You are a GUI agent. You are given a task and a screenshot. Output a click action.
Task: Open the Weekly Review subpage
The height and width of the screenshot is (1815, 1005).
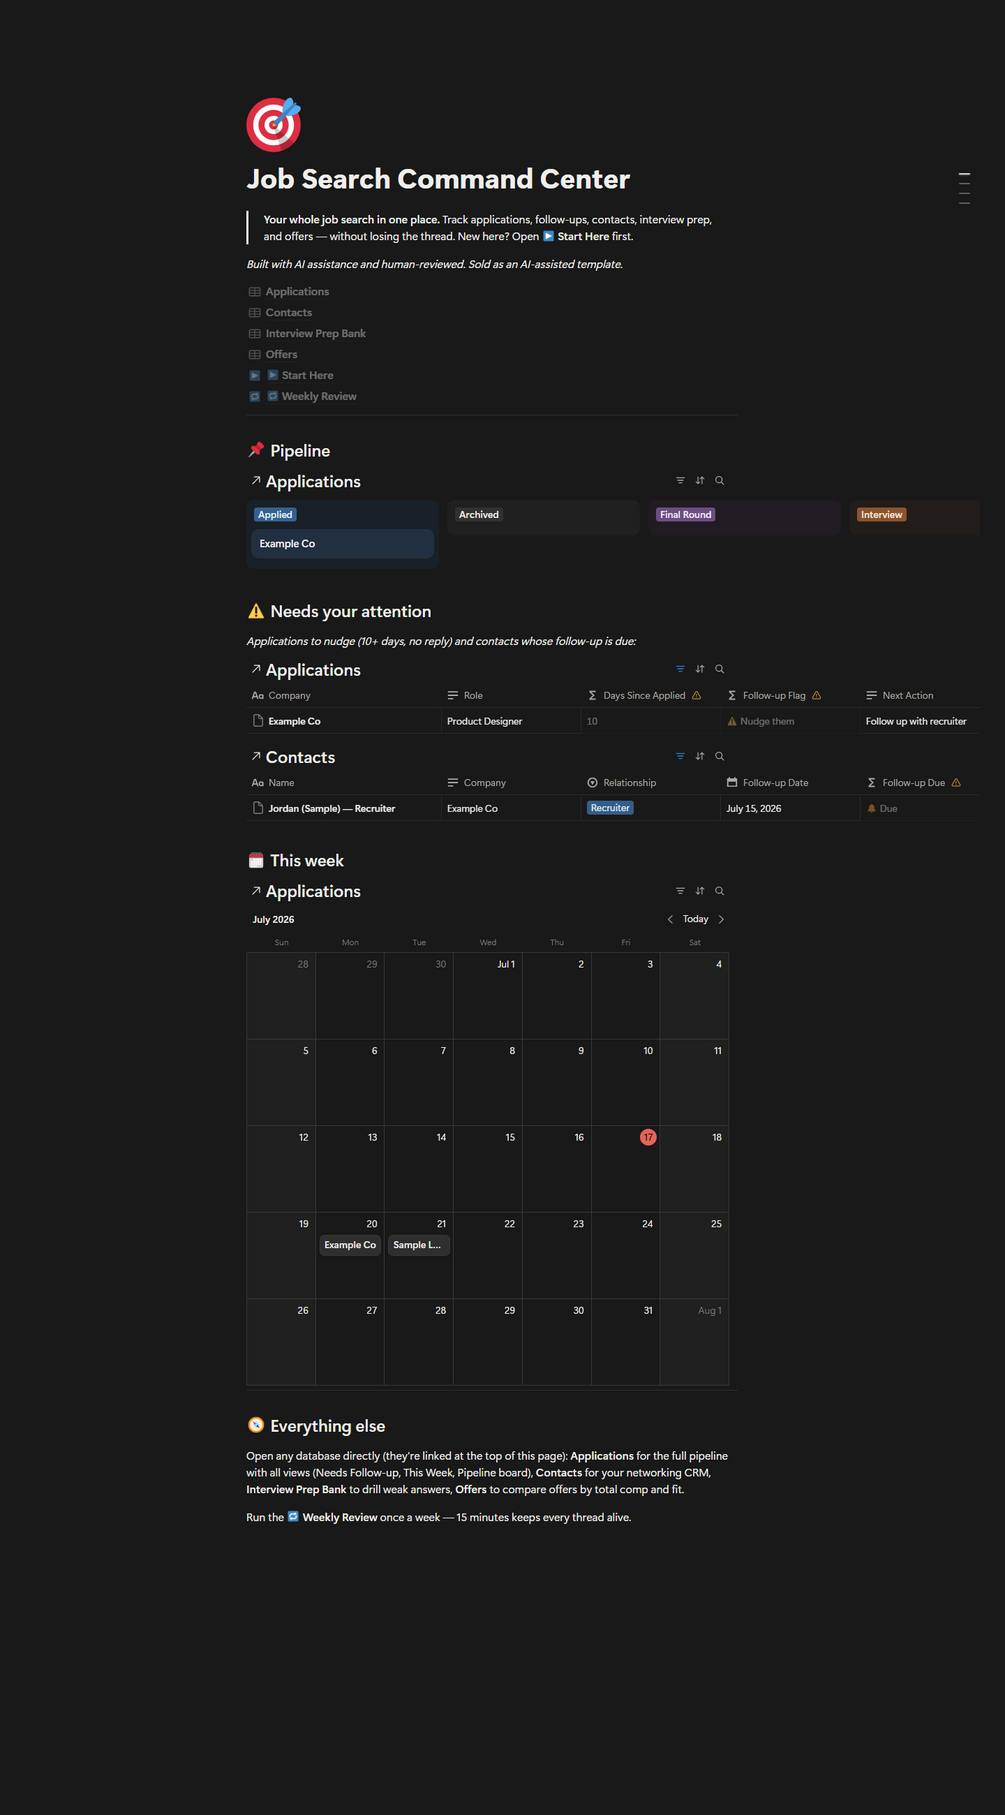tap(311, 397)
